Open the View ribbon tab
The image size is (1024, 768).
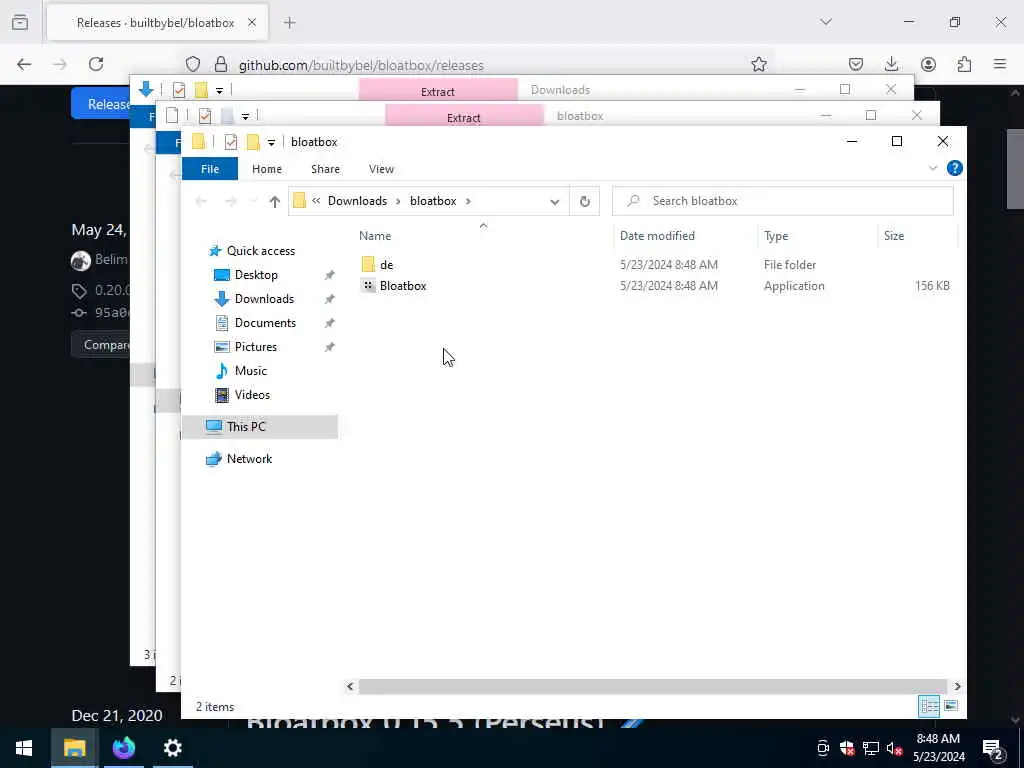381,168
